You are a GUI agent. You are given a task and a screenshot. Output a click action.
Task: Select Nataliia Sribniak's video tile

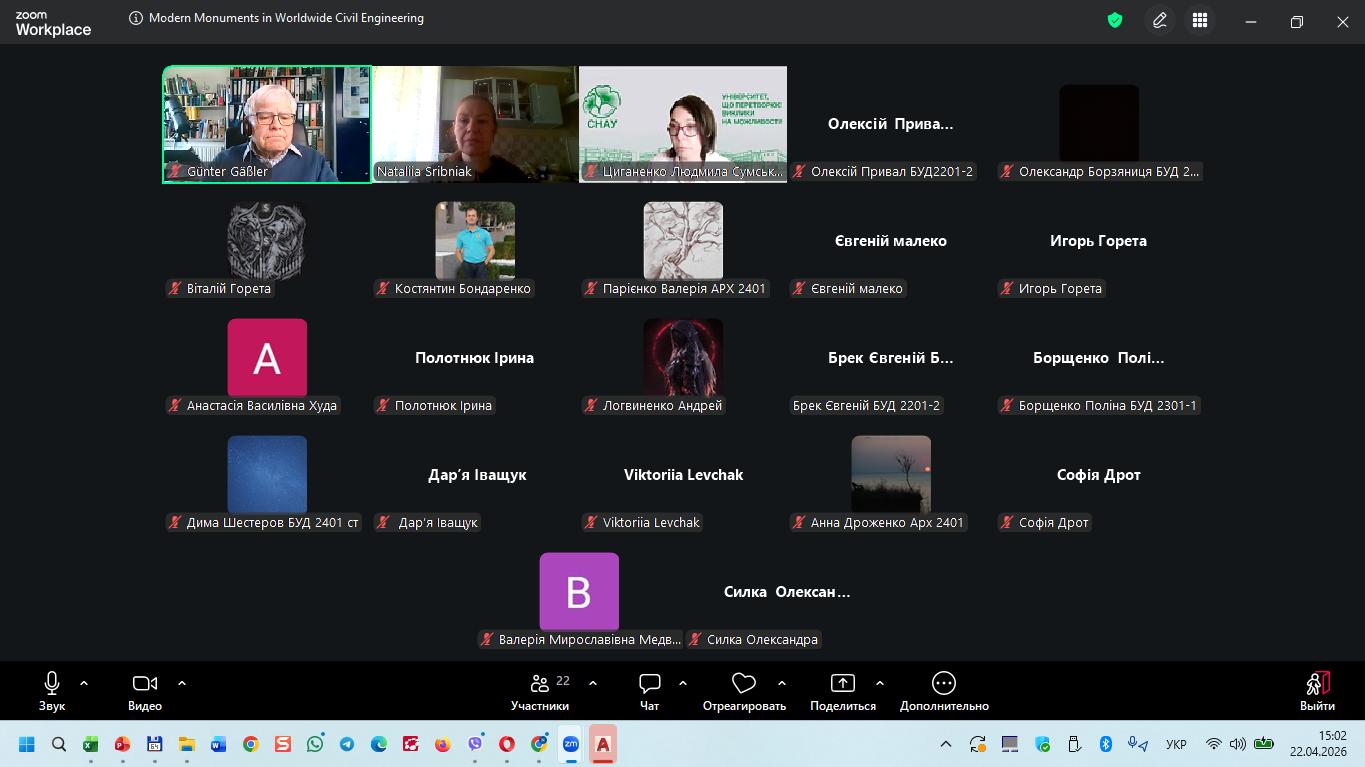click(475, 124)
